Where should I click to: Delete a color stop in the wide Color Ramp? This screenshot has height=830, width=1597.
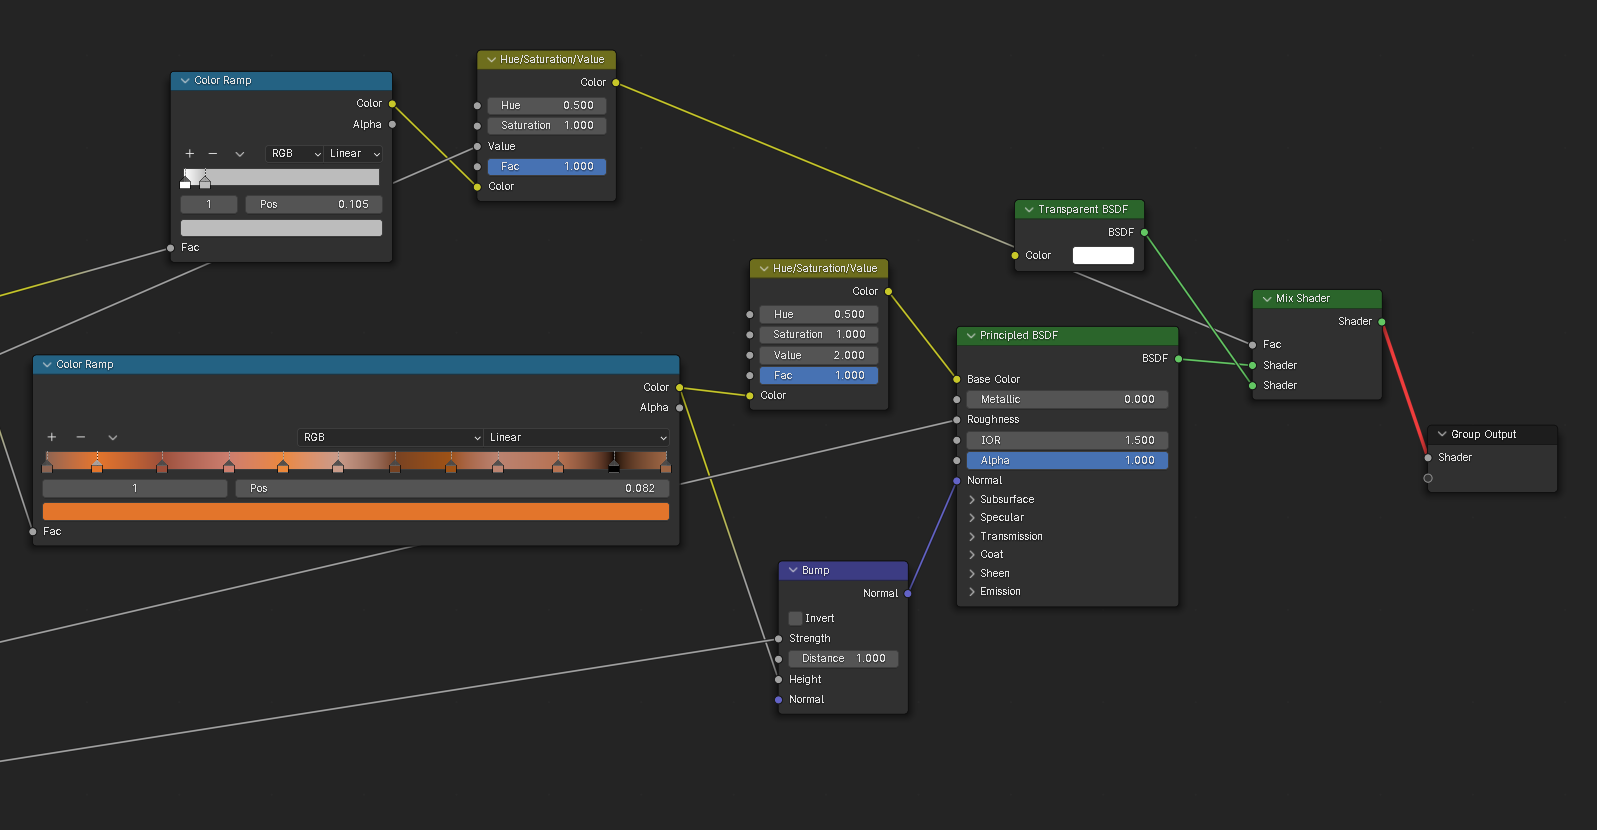pos(81,437)
